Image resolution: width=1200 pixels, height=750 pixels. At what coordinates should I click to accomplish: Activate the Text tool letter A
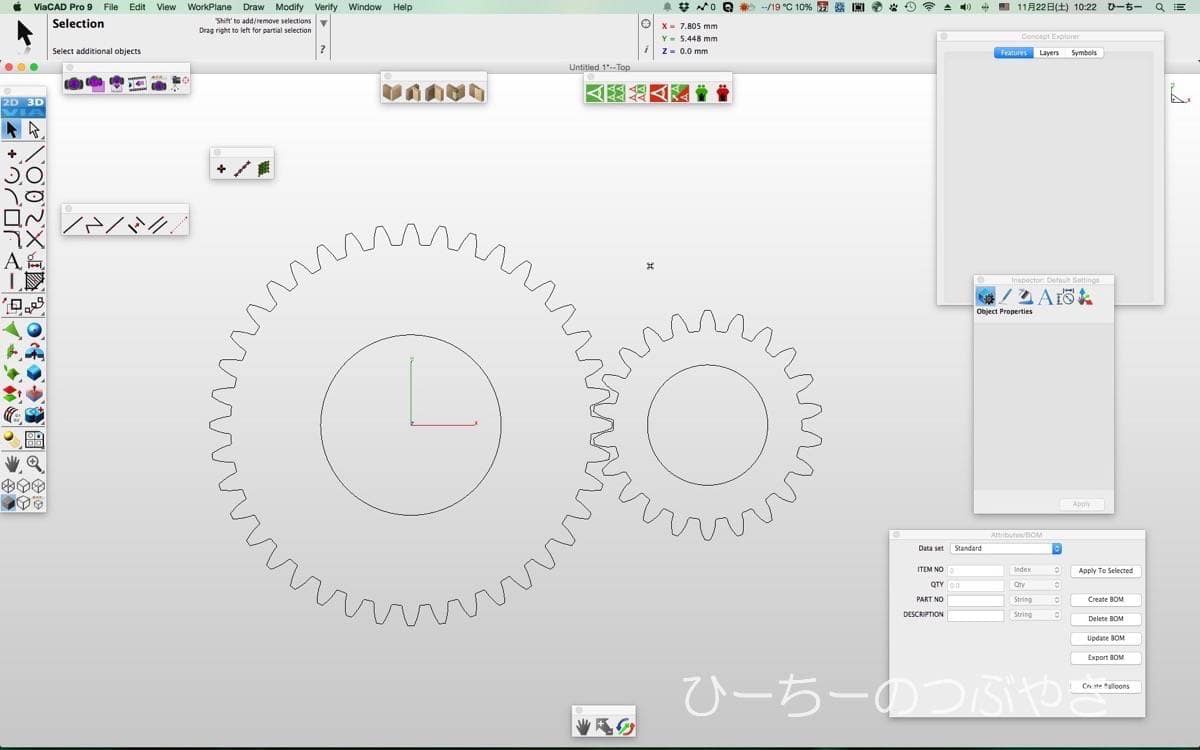12,261
